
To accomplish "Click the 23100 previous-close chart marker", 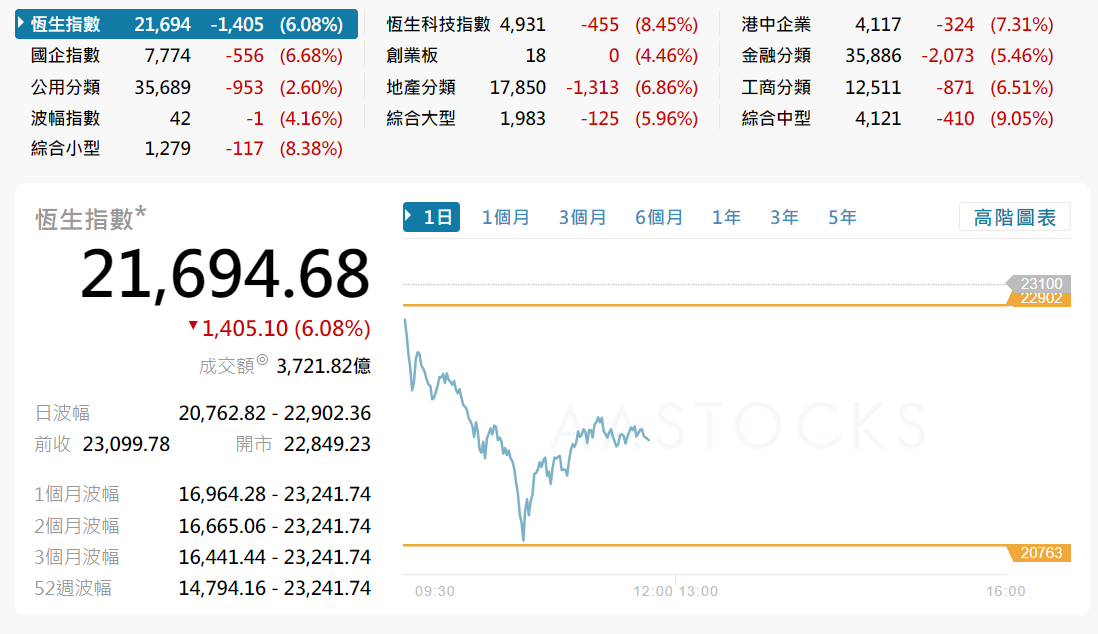I will [x=1040, y=284].
